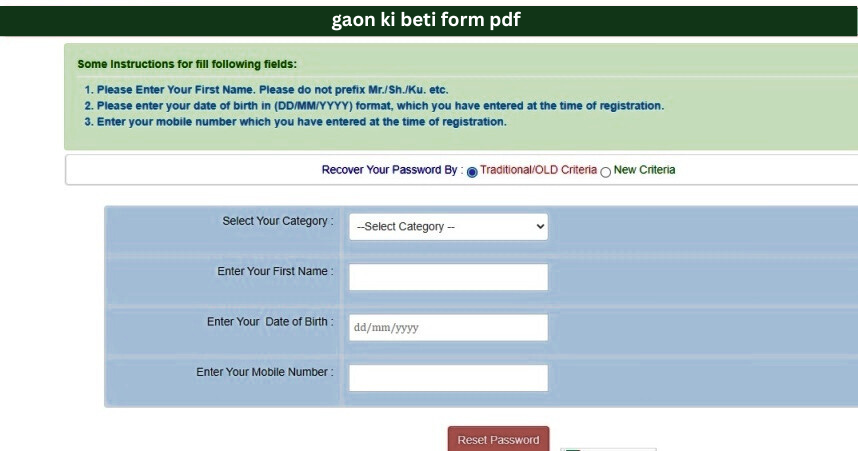Click the Select Category dropdown arrow
Viewport: 858px width, 451px height.
coord(541,227)
